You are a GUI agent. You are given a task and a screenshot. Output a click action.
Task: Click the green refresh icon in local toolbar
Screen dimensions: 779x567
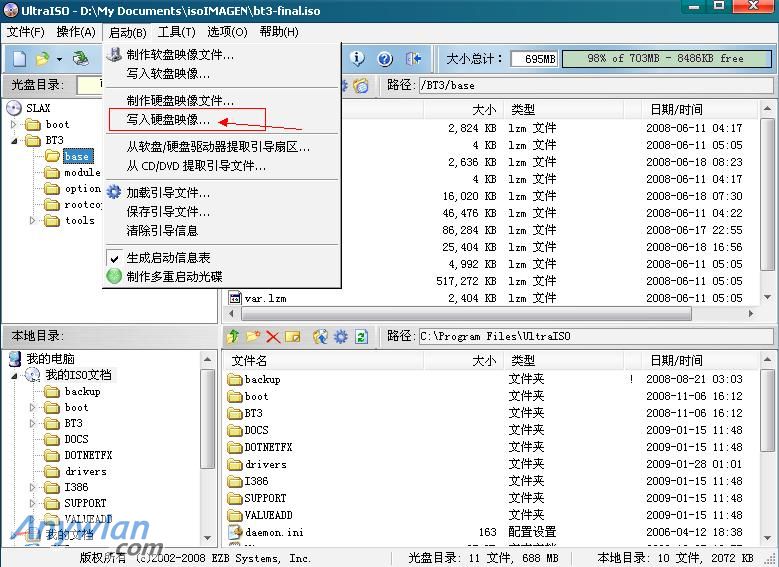[361, 336]
